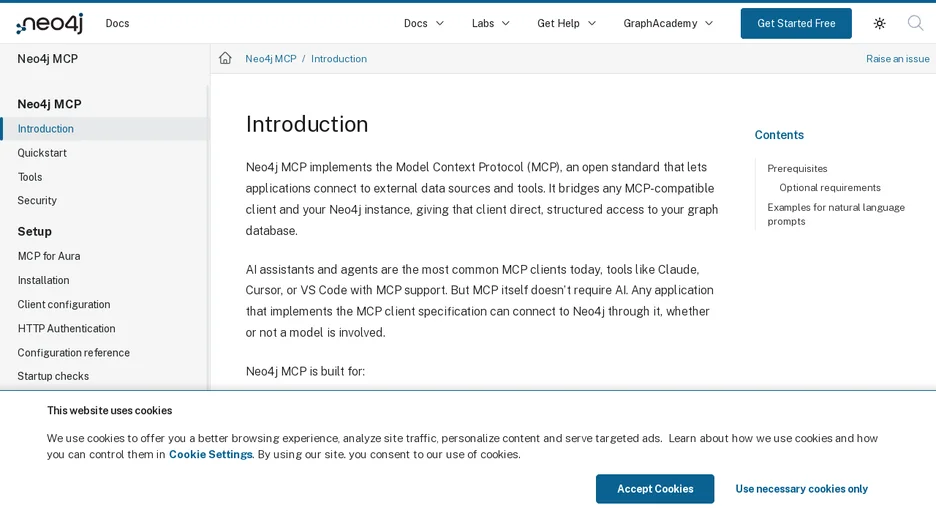The height and width of the screenshot is (527, 936).
Task: Open Installation sidebar page
Action: pyautogui.click(x=43, y=280)
